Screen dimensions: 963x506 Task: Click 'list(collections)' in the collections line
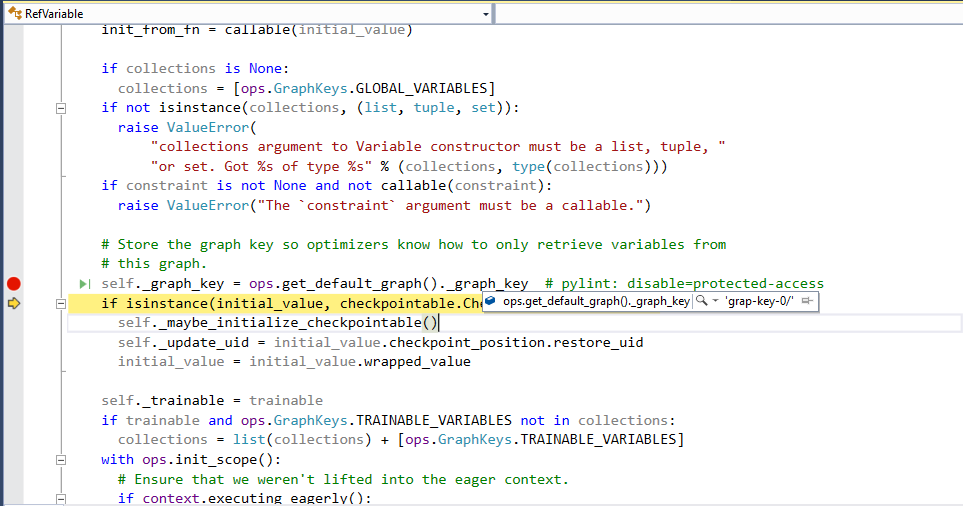[302, 440]
